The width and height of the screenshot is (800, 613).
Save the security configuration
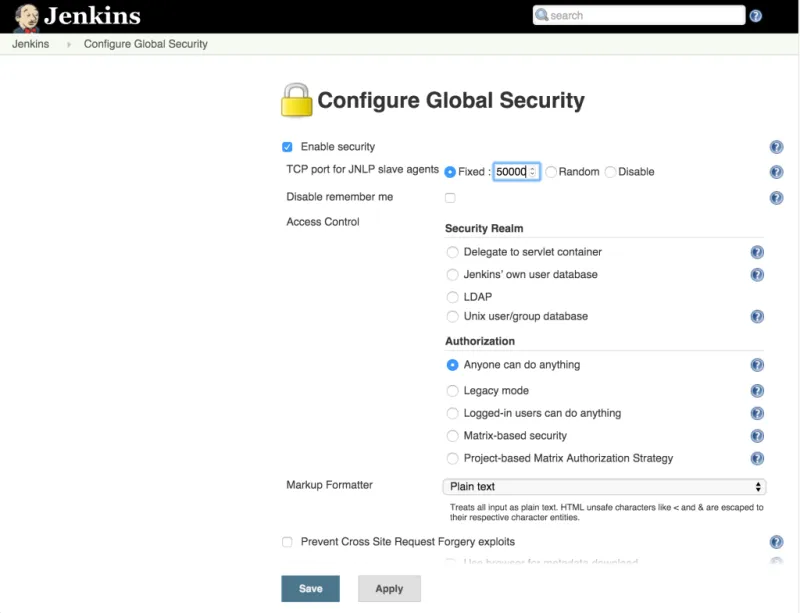point(310,588)
